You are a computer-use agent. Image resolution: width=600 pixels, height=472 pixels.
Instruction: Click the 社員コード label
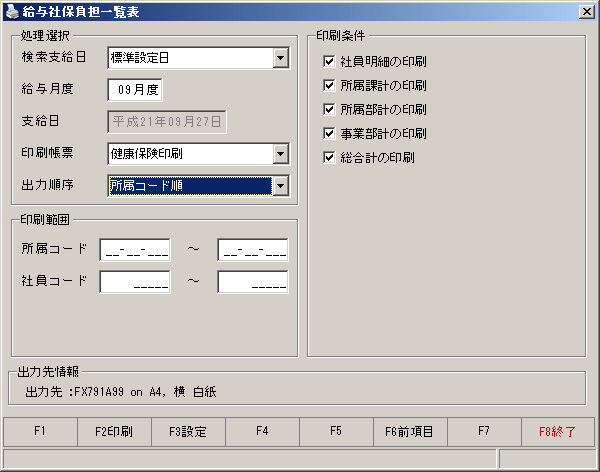pyautogui.click(x=54, y=281)
